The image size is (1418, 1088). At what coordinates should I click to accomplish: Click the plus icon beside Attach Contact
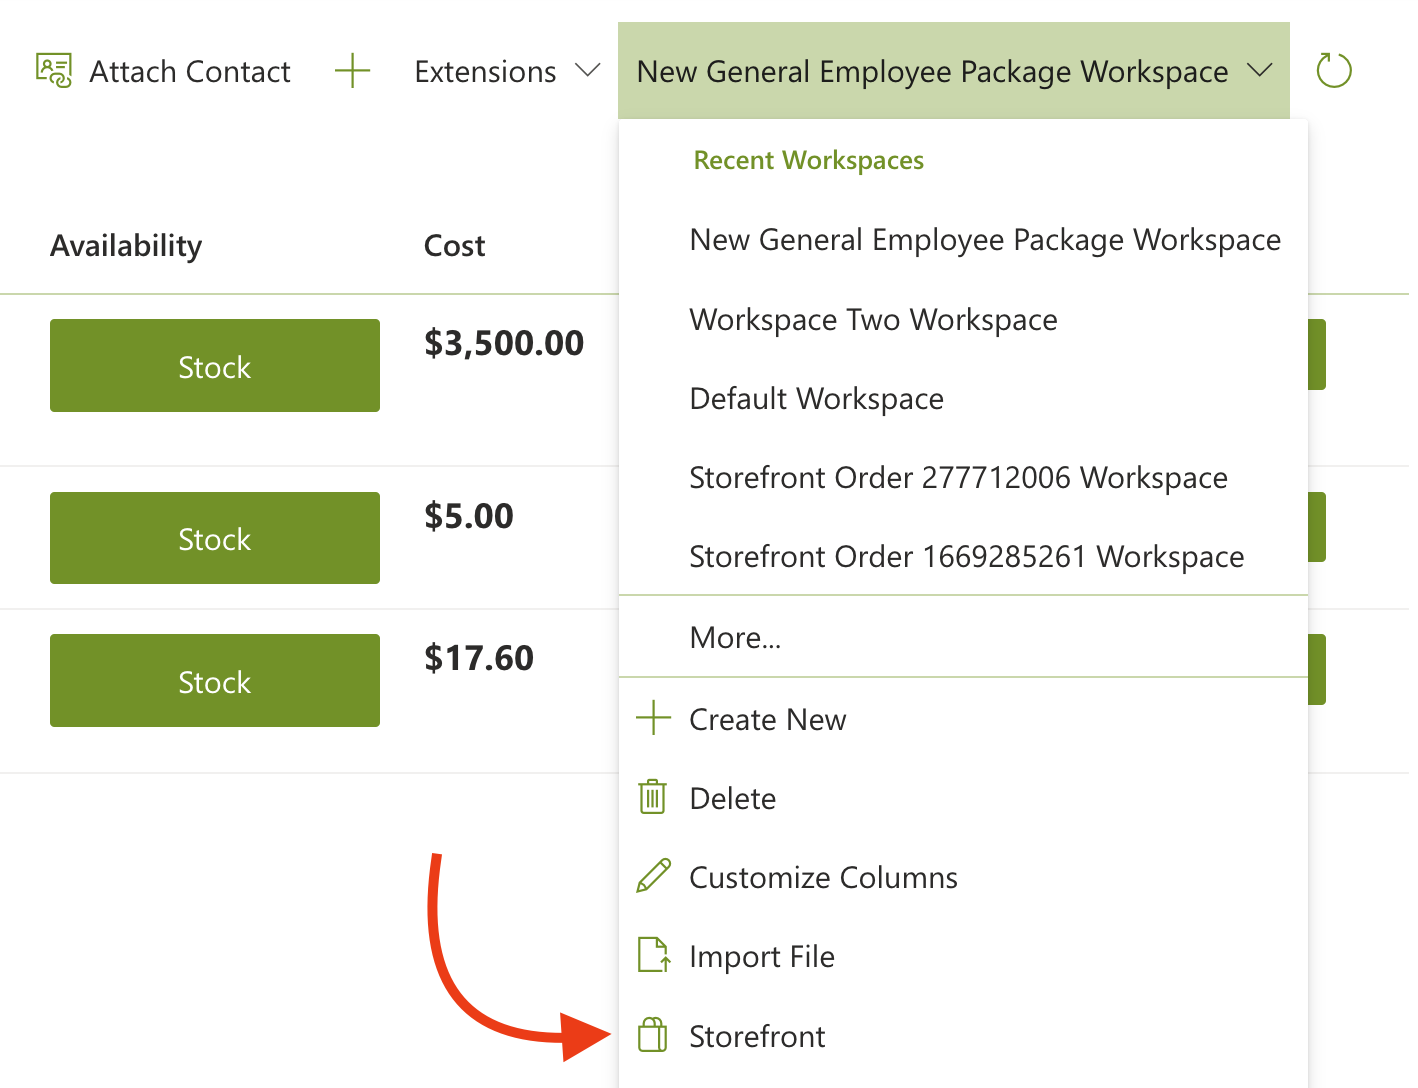coord(352,71)
